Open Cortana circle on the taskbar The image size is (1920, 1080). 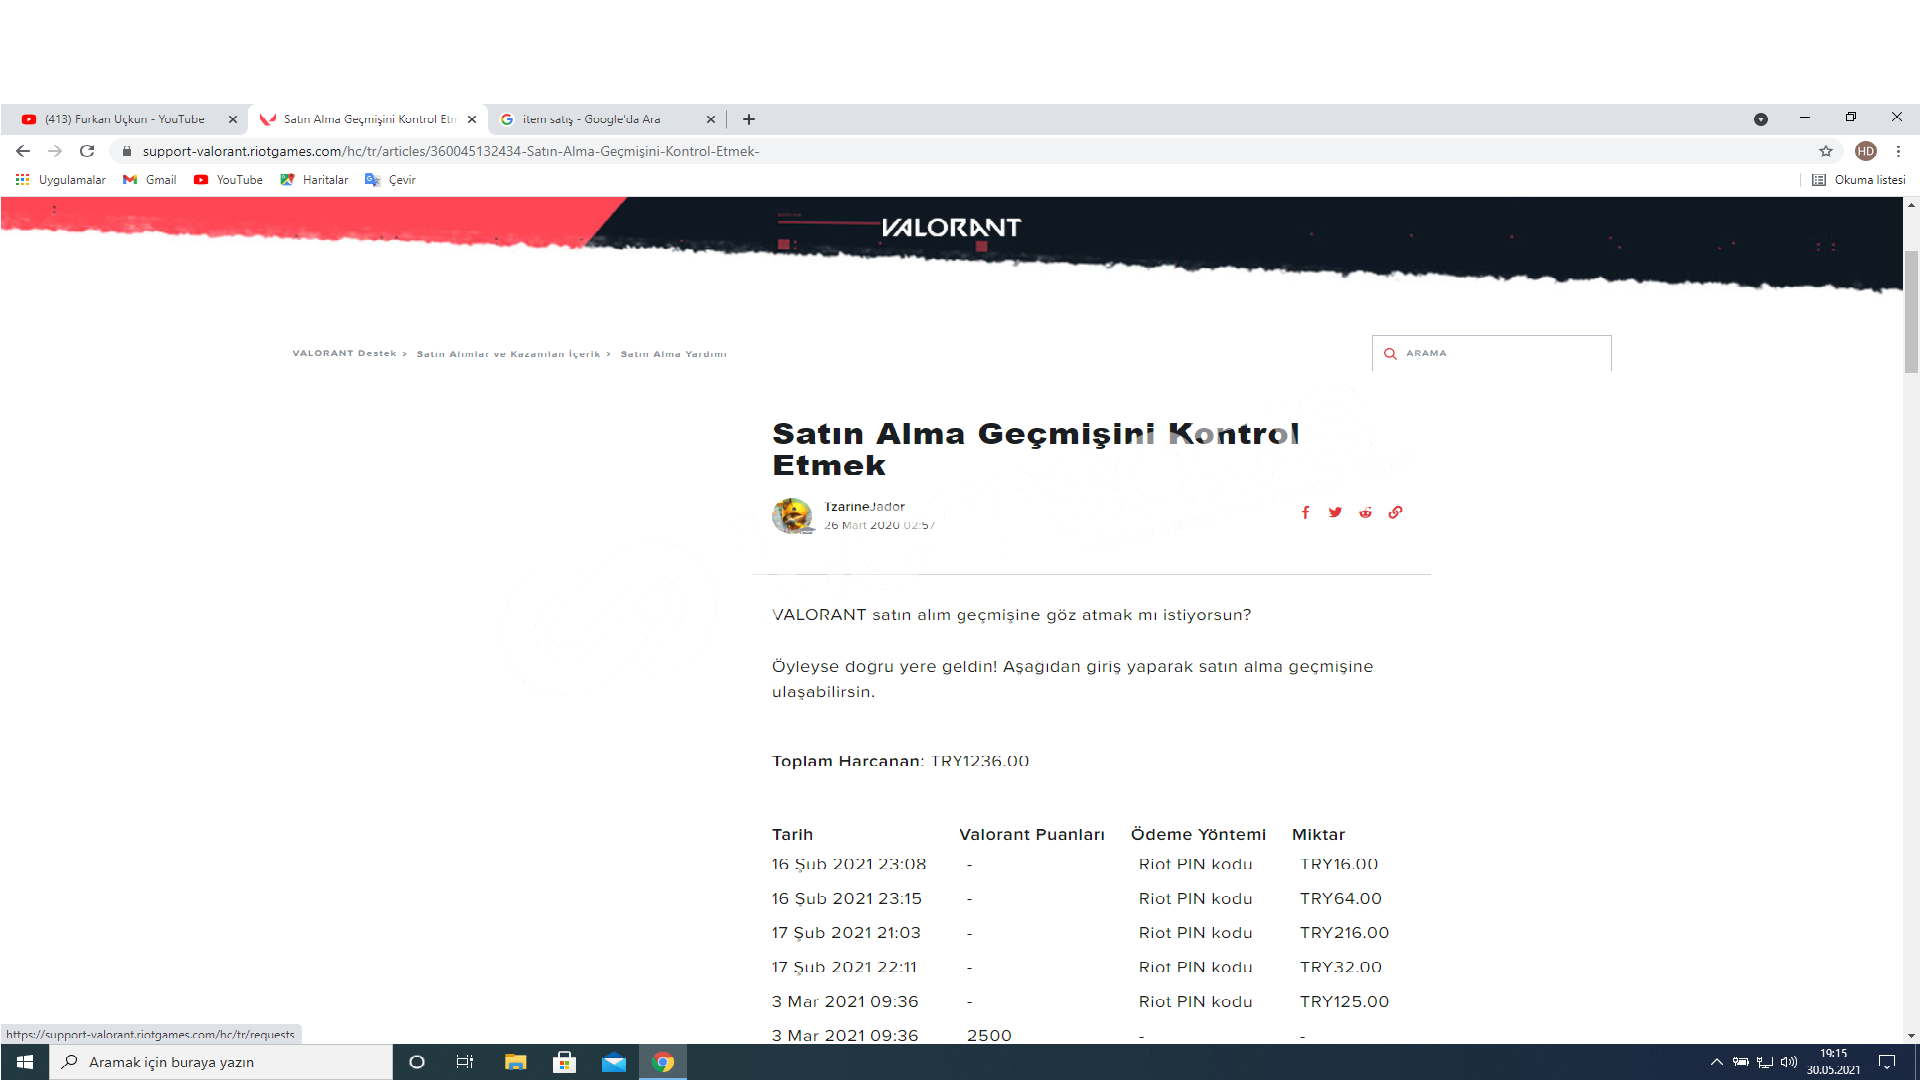pos(417,1062)
